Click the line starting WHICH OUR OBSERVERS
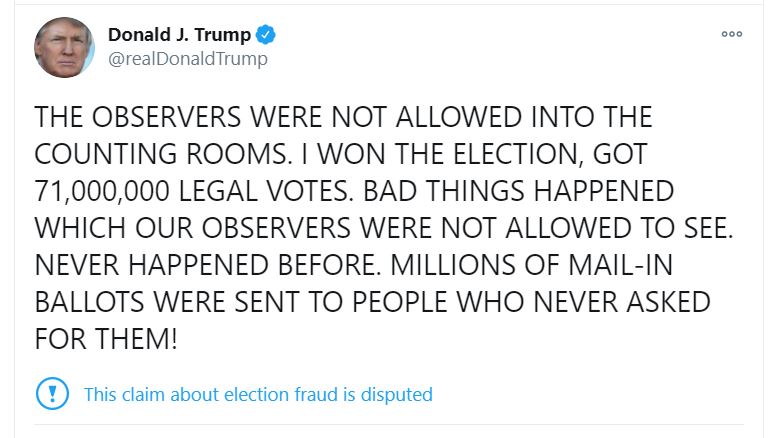This screenshot has height=438, width=780. point(384,229)
